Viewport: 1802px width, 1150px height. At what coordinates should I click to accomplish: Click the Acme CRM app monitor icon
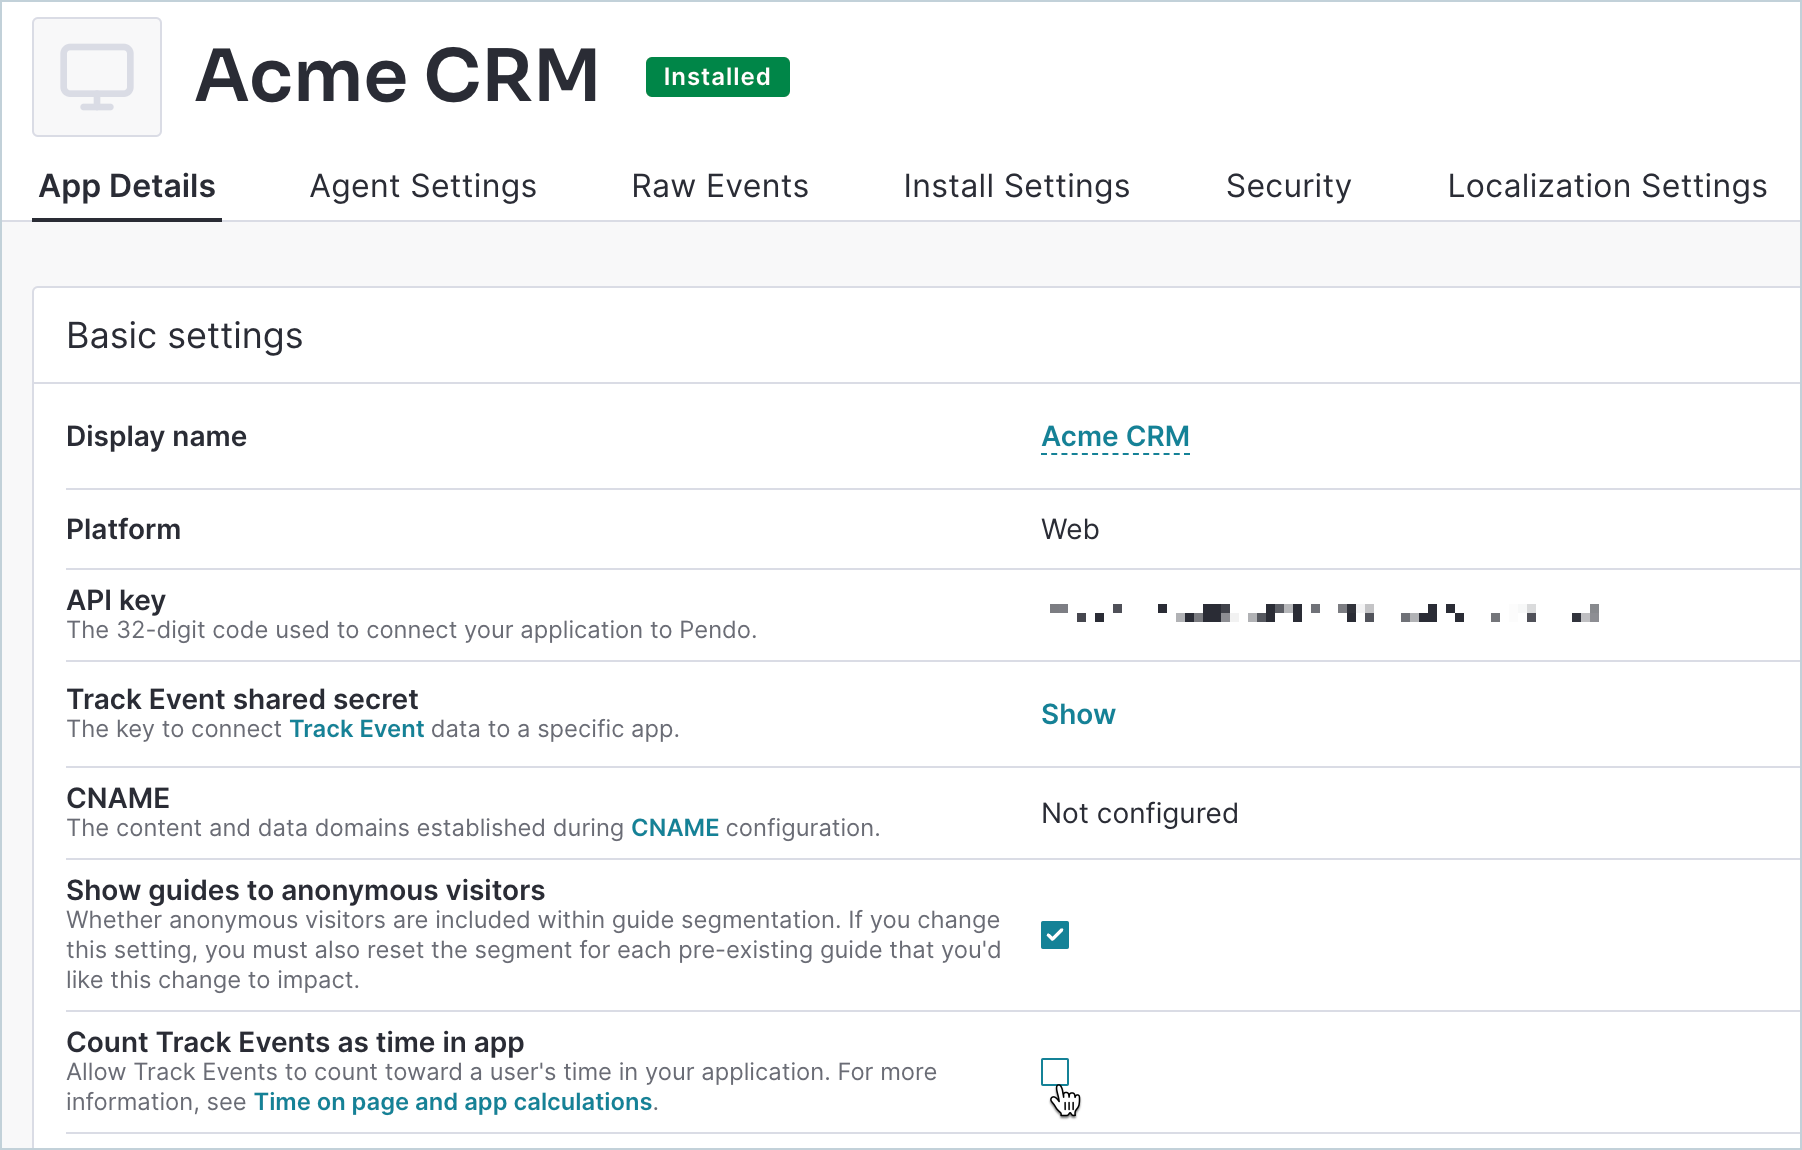coord(97,77)
